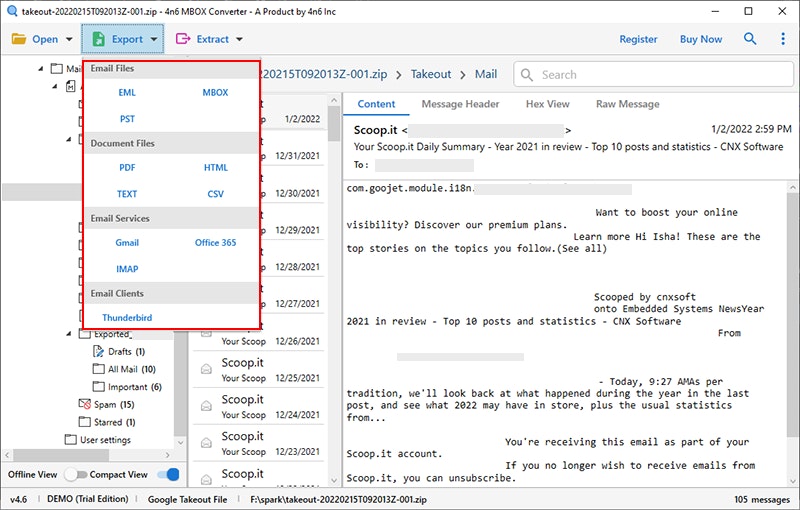Image resolution: width=800 pixels, height=510 pixels.
Task: Select the Starred (1) folder
Action: (x=114, y=422)
